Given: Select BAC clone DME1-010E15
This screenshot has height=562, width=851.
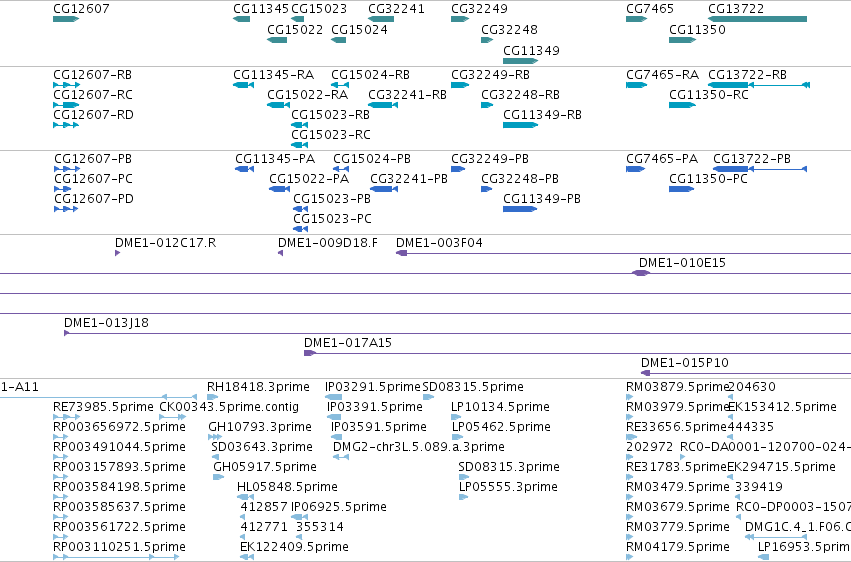Looking at the screenshot, I should click(x=682, y=263).
